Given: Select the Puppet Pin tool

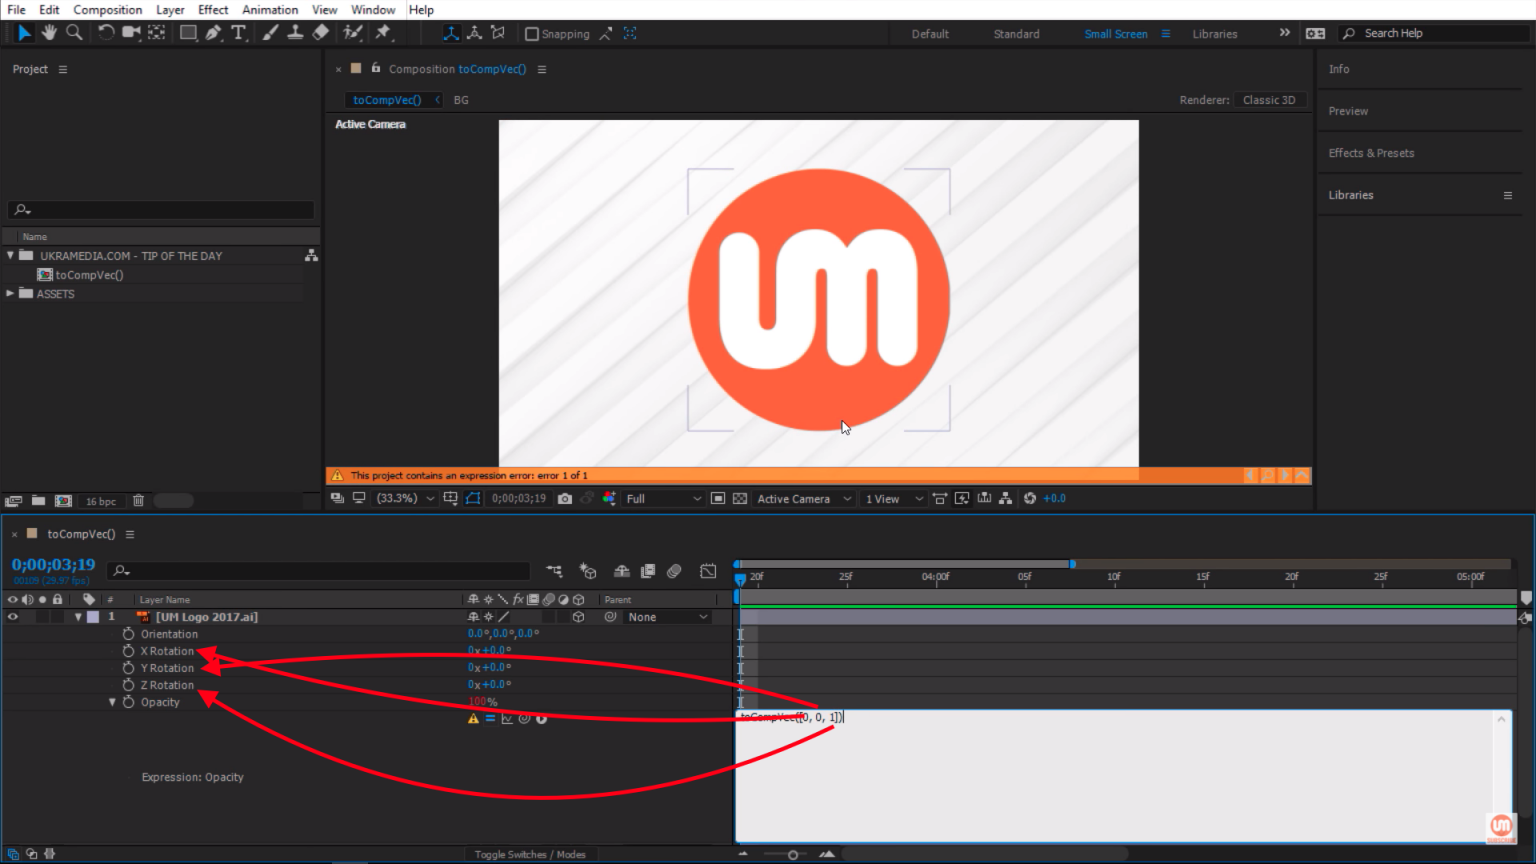Looking at the screenshot, I should coord(383,33).
